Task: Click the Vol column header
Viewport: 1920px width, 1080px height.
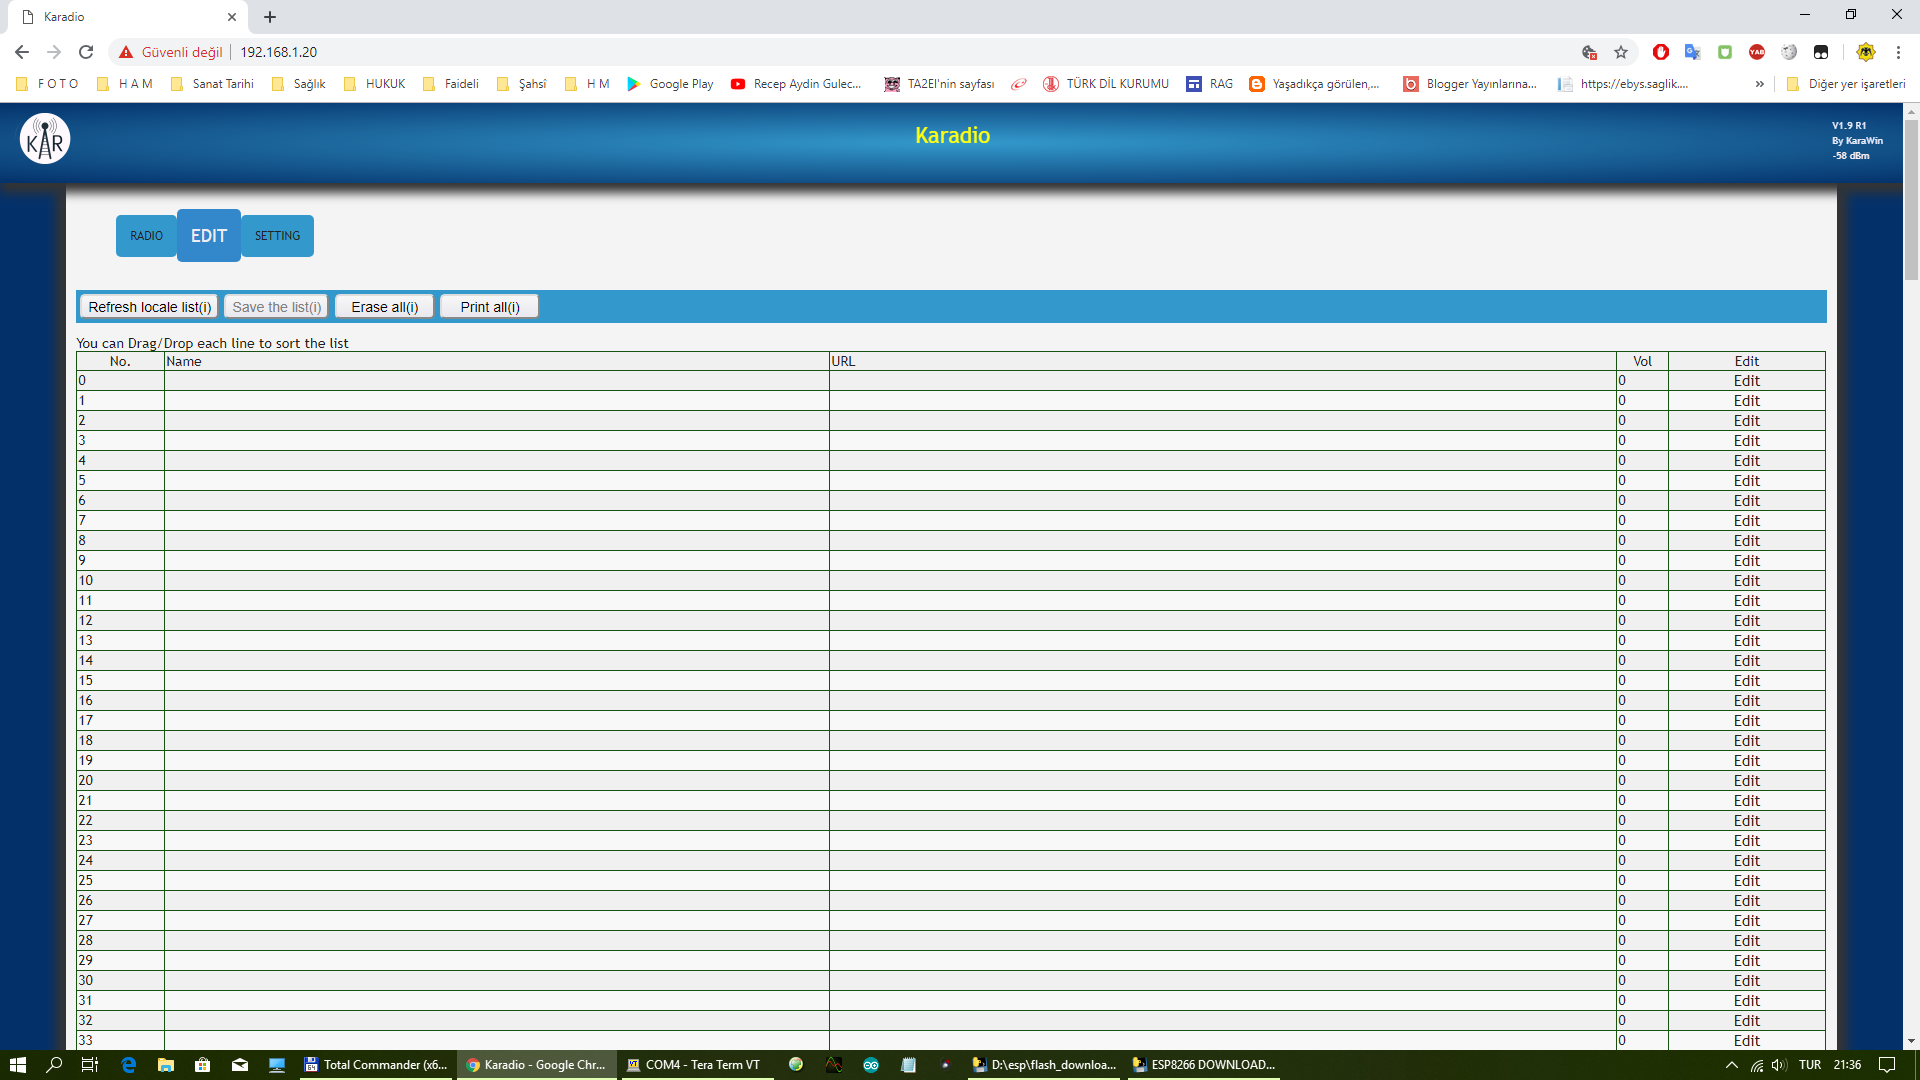Action: click(1642, 361)
